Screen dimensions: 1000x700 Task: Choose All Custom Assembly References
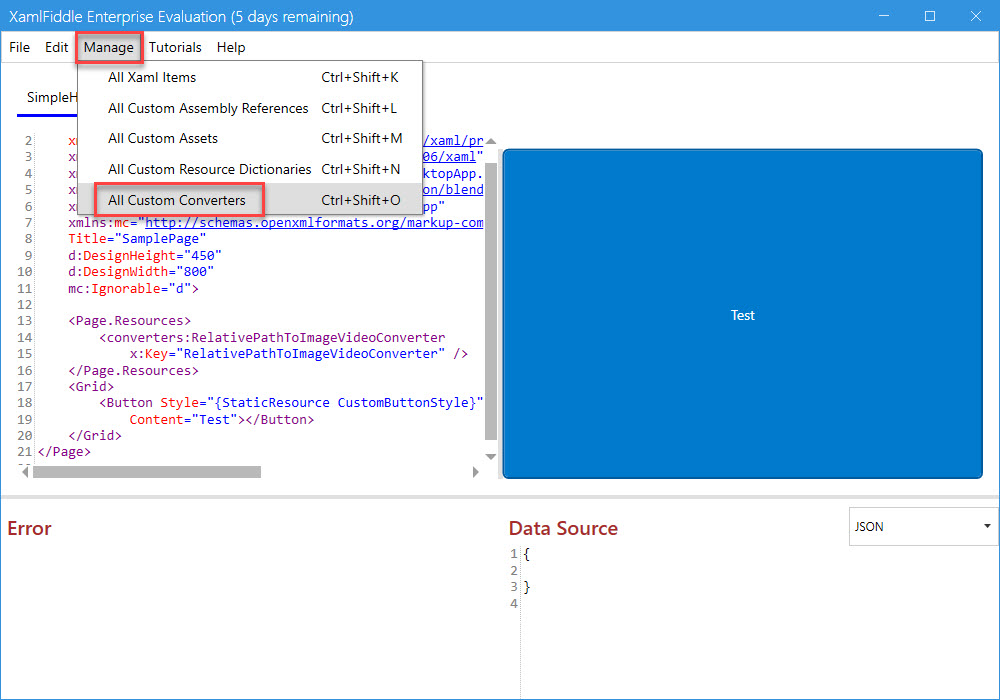pyautogui.click(x=250, y=108)
